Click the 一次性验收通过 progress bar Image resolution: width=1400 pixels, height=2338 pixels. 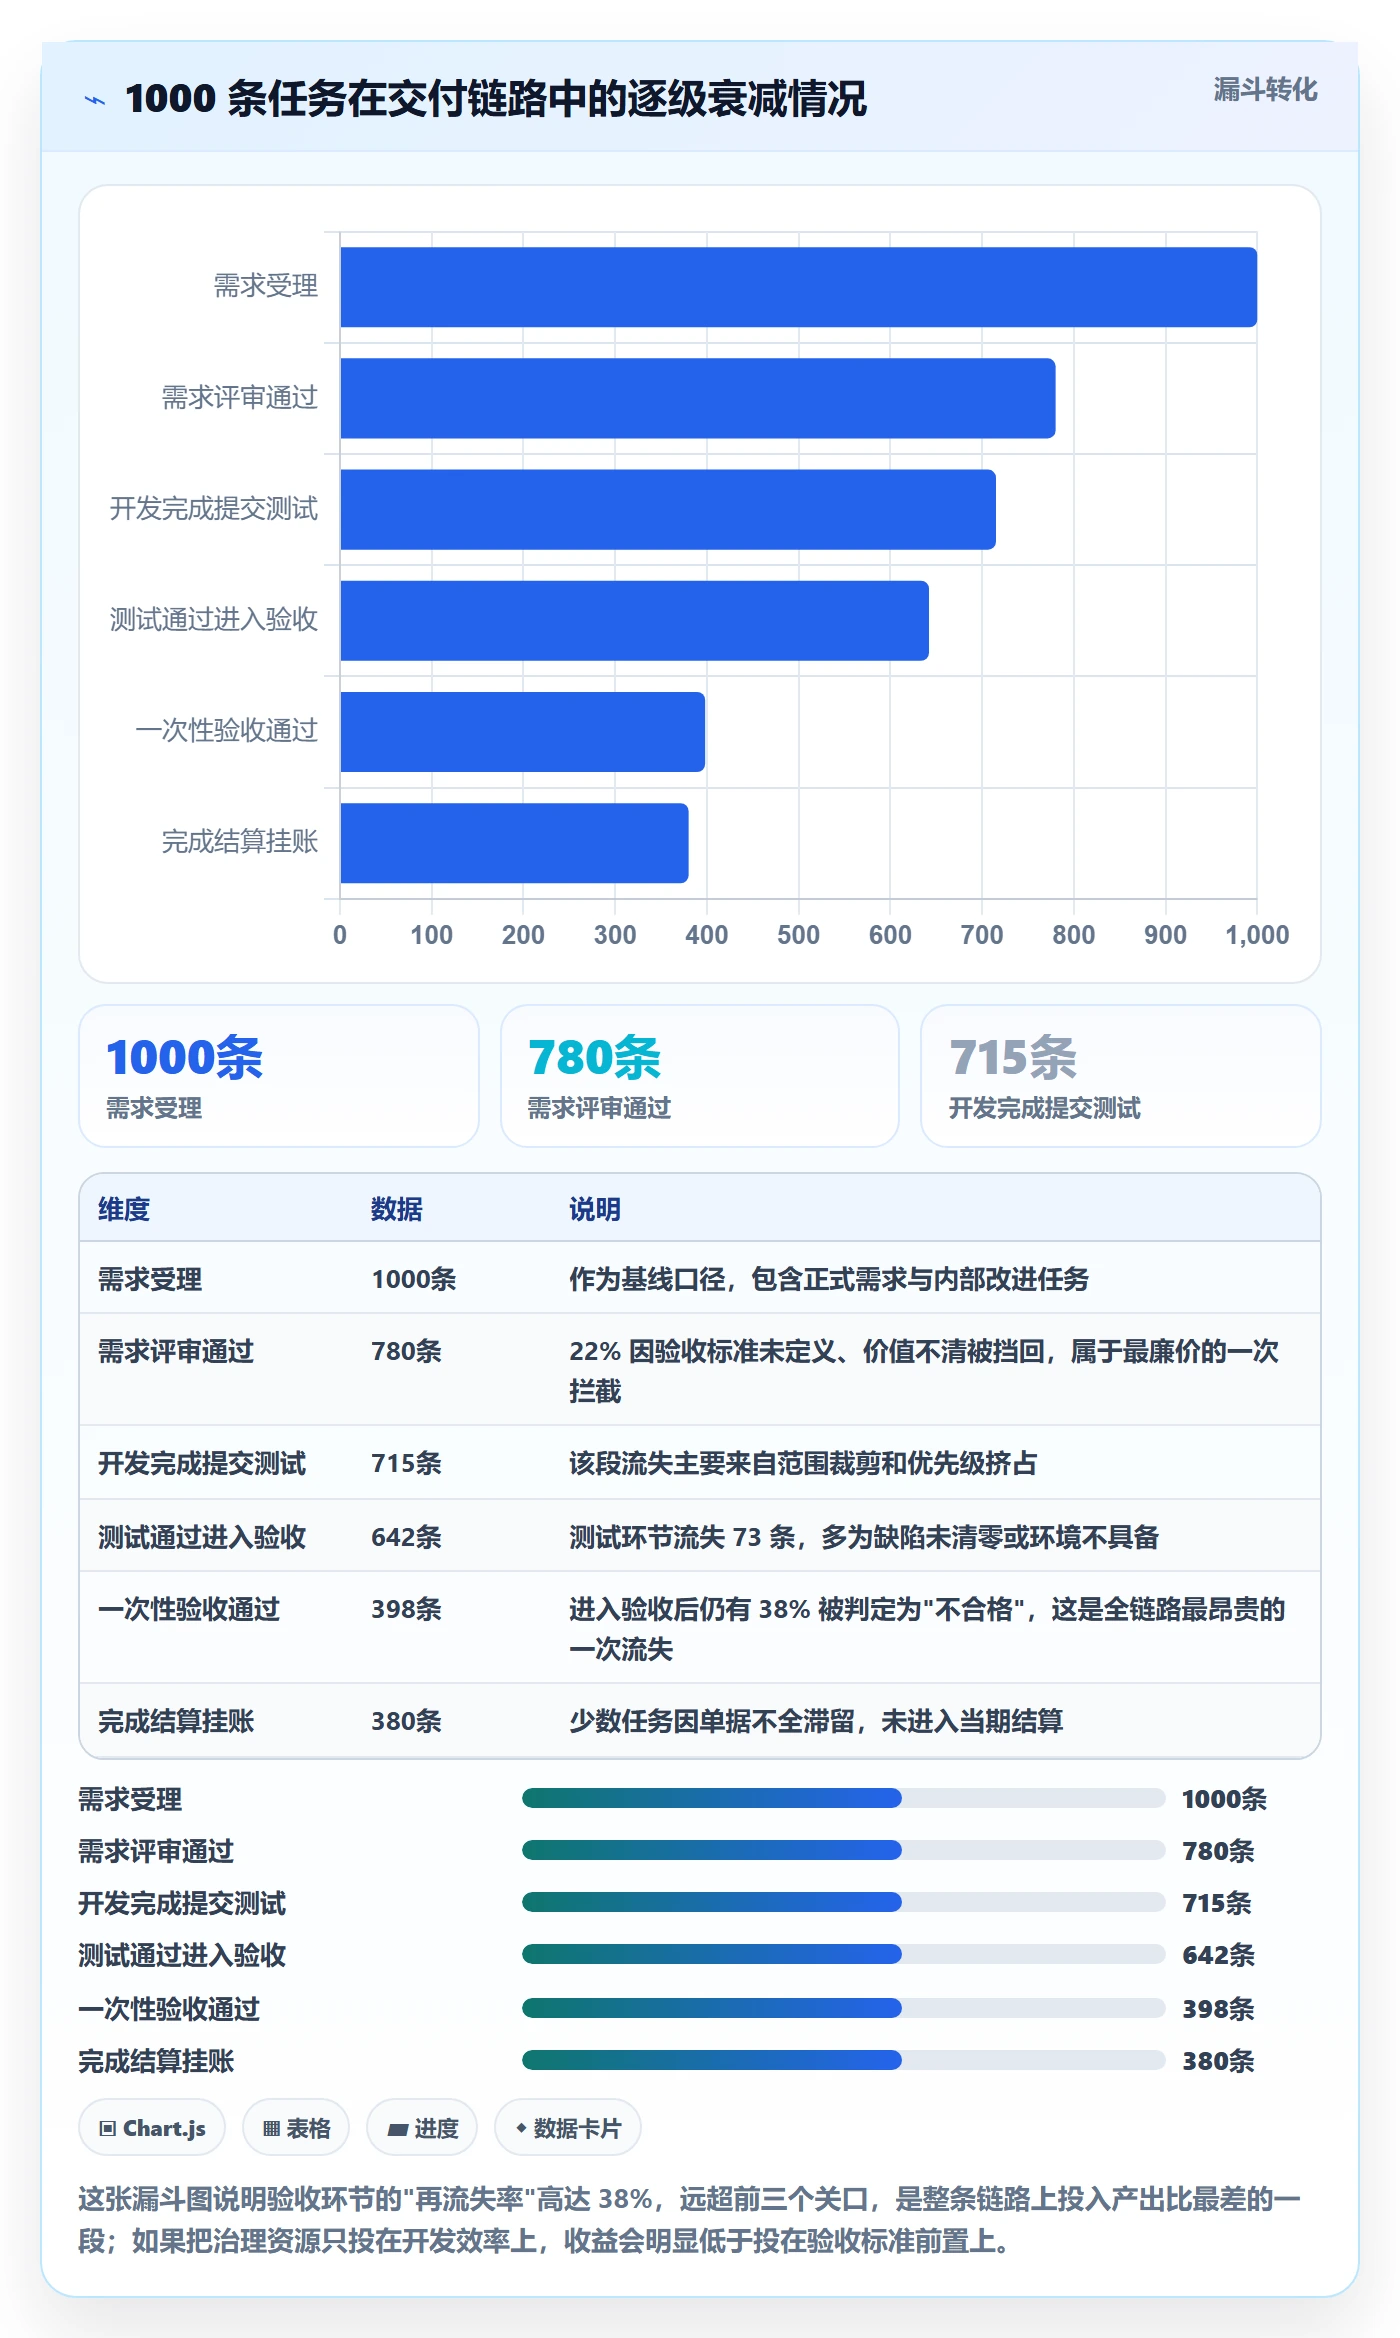(x=843, y=2008)
